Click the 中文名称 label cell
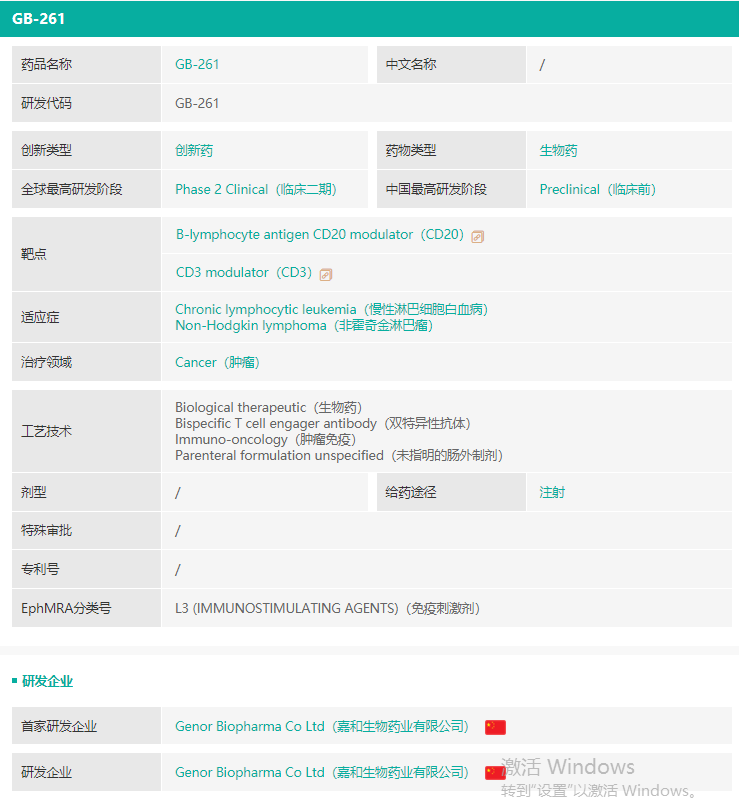This screenshot has height=799, width=739. (x=451, y=64)
